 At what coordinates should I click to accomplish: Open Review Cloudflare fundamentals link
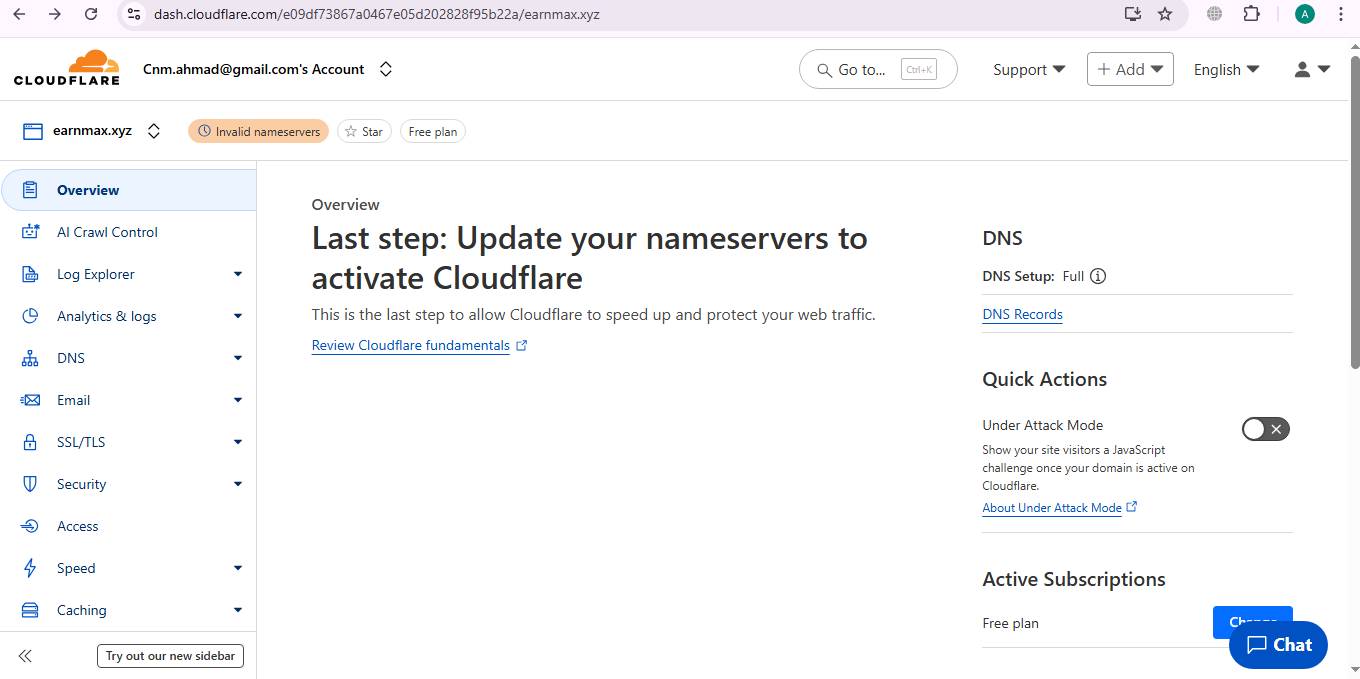coord(411,345)
